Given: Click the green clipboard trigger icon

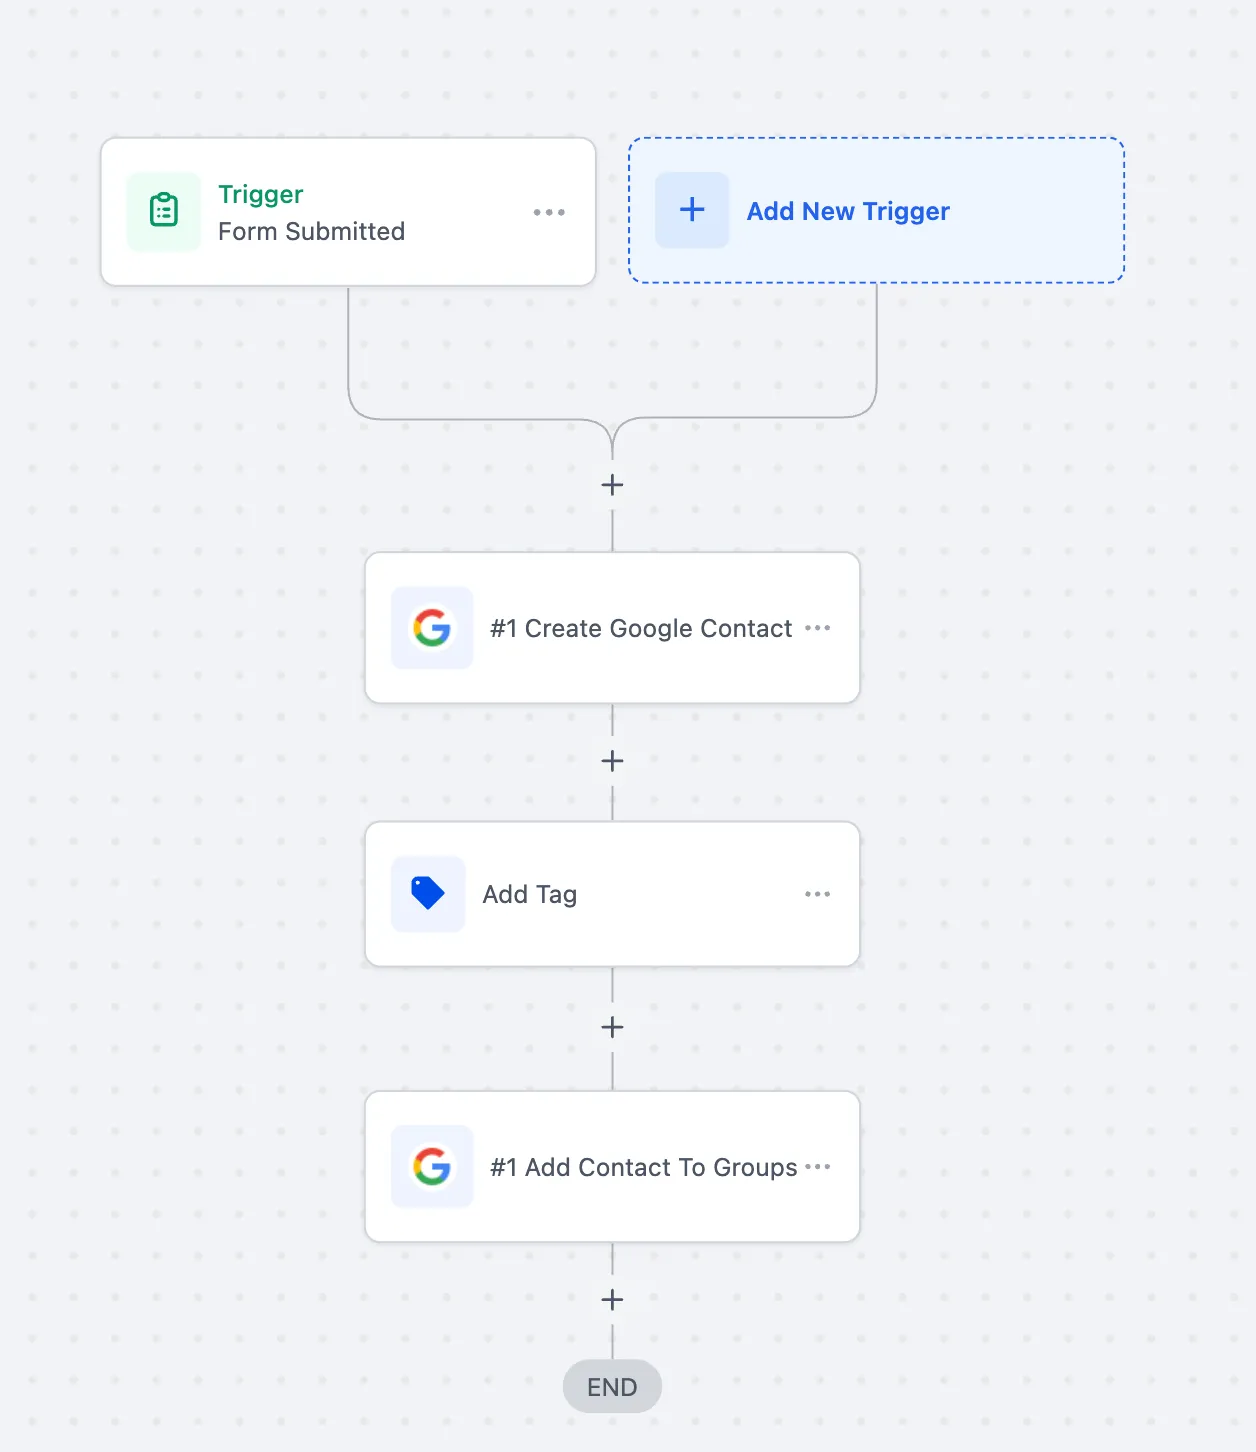Looking at the screenshot, I should coord(164,211).
